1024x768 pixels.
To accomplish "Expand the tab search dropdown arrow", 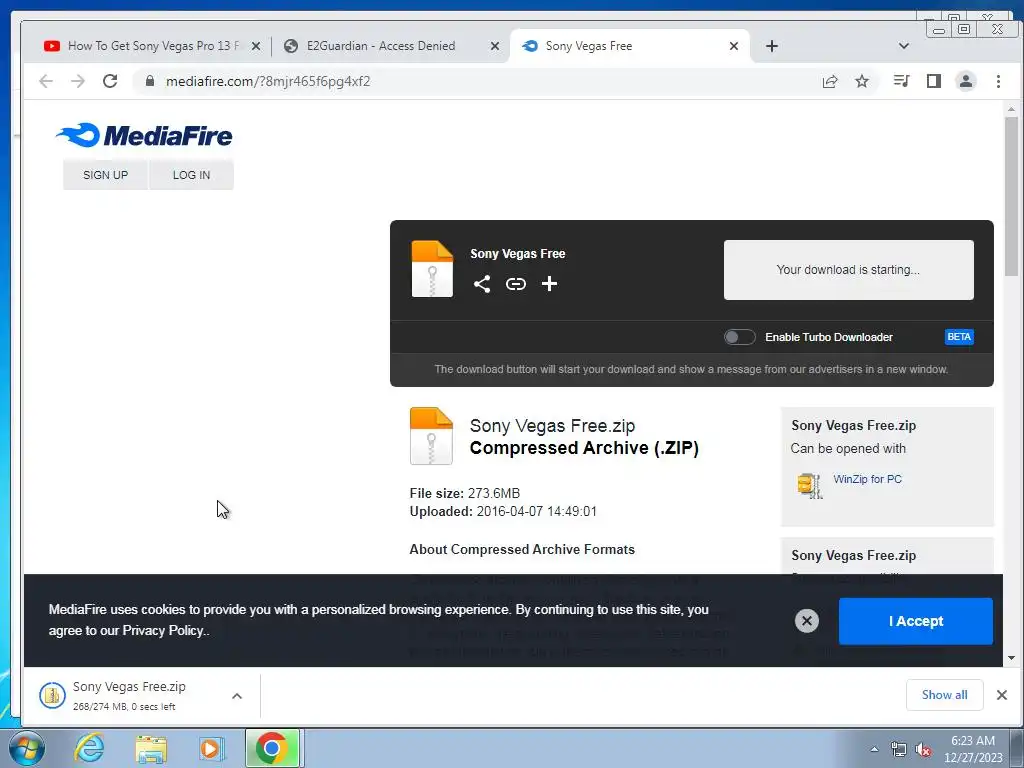I will coord(904,46).
